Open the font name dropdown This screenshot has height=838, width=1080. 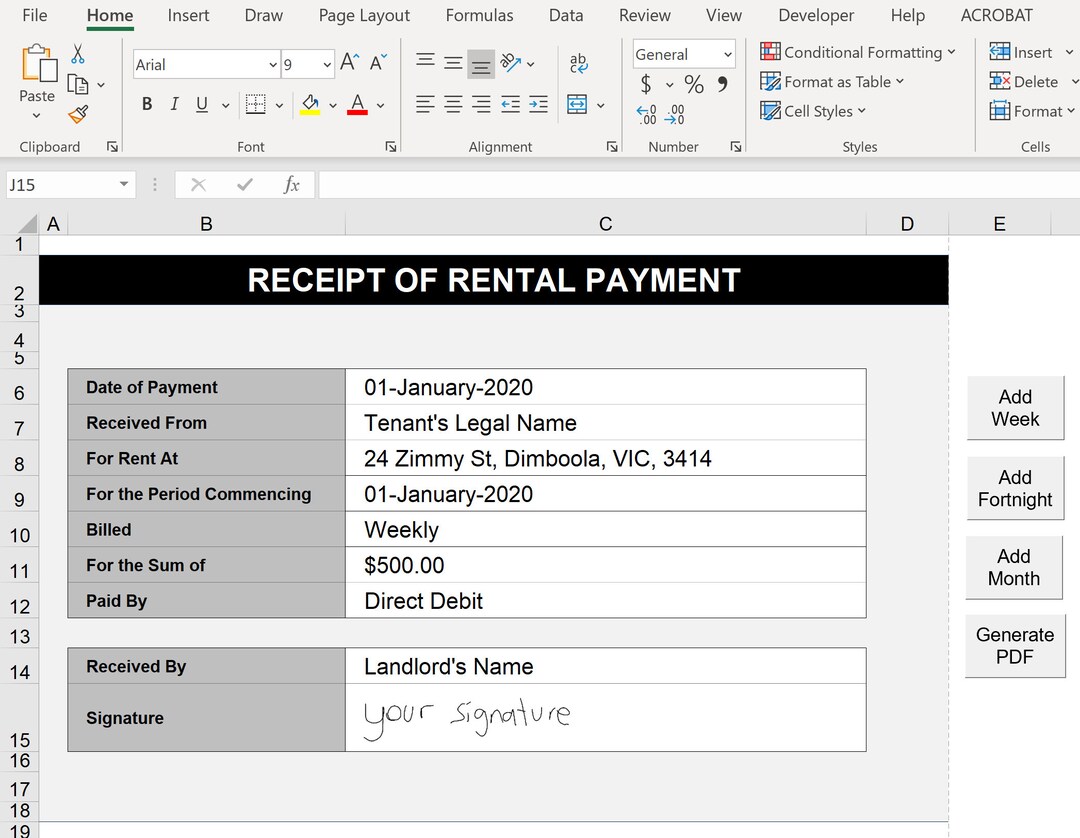(271, 63)
